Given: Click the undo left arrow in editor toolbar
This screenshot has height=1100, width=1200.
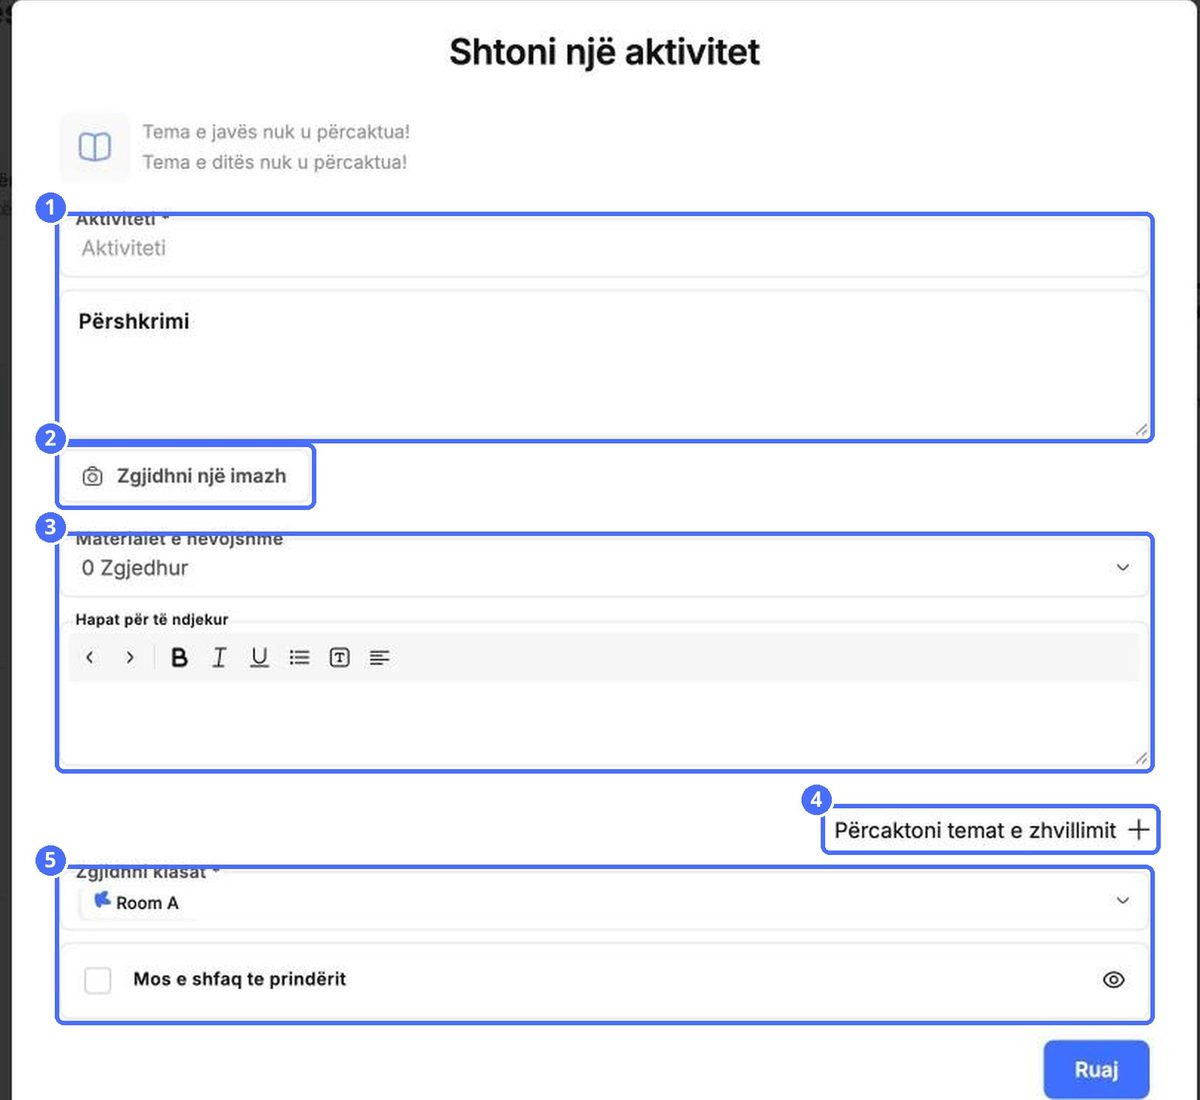Looking at the screenshot, I should click(90, 657).
